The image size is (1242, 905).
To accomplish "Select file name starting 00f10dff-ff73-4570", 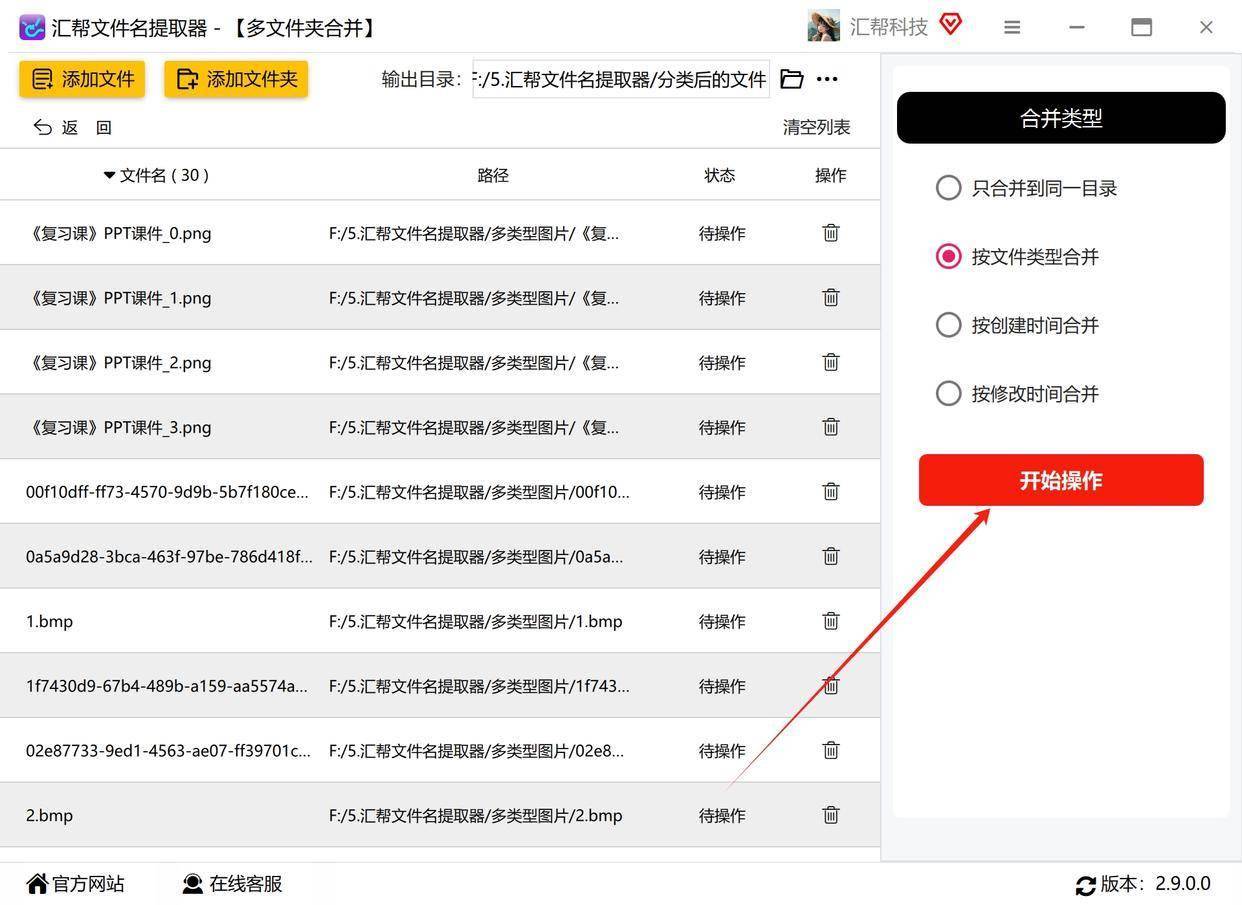I will pyautogui.click(x=167, y=492).
